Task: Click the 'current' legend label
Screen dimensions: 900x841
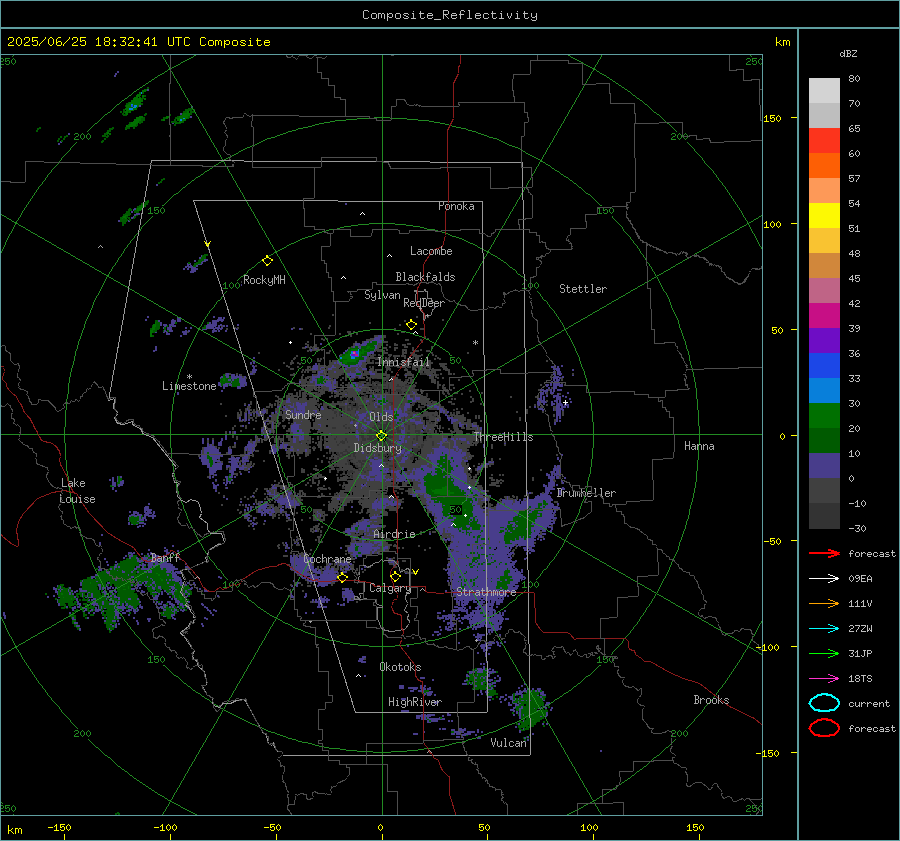Action: coord(868,703)
